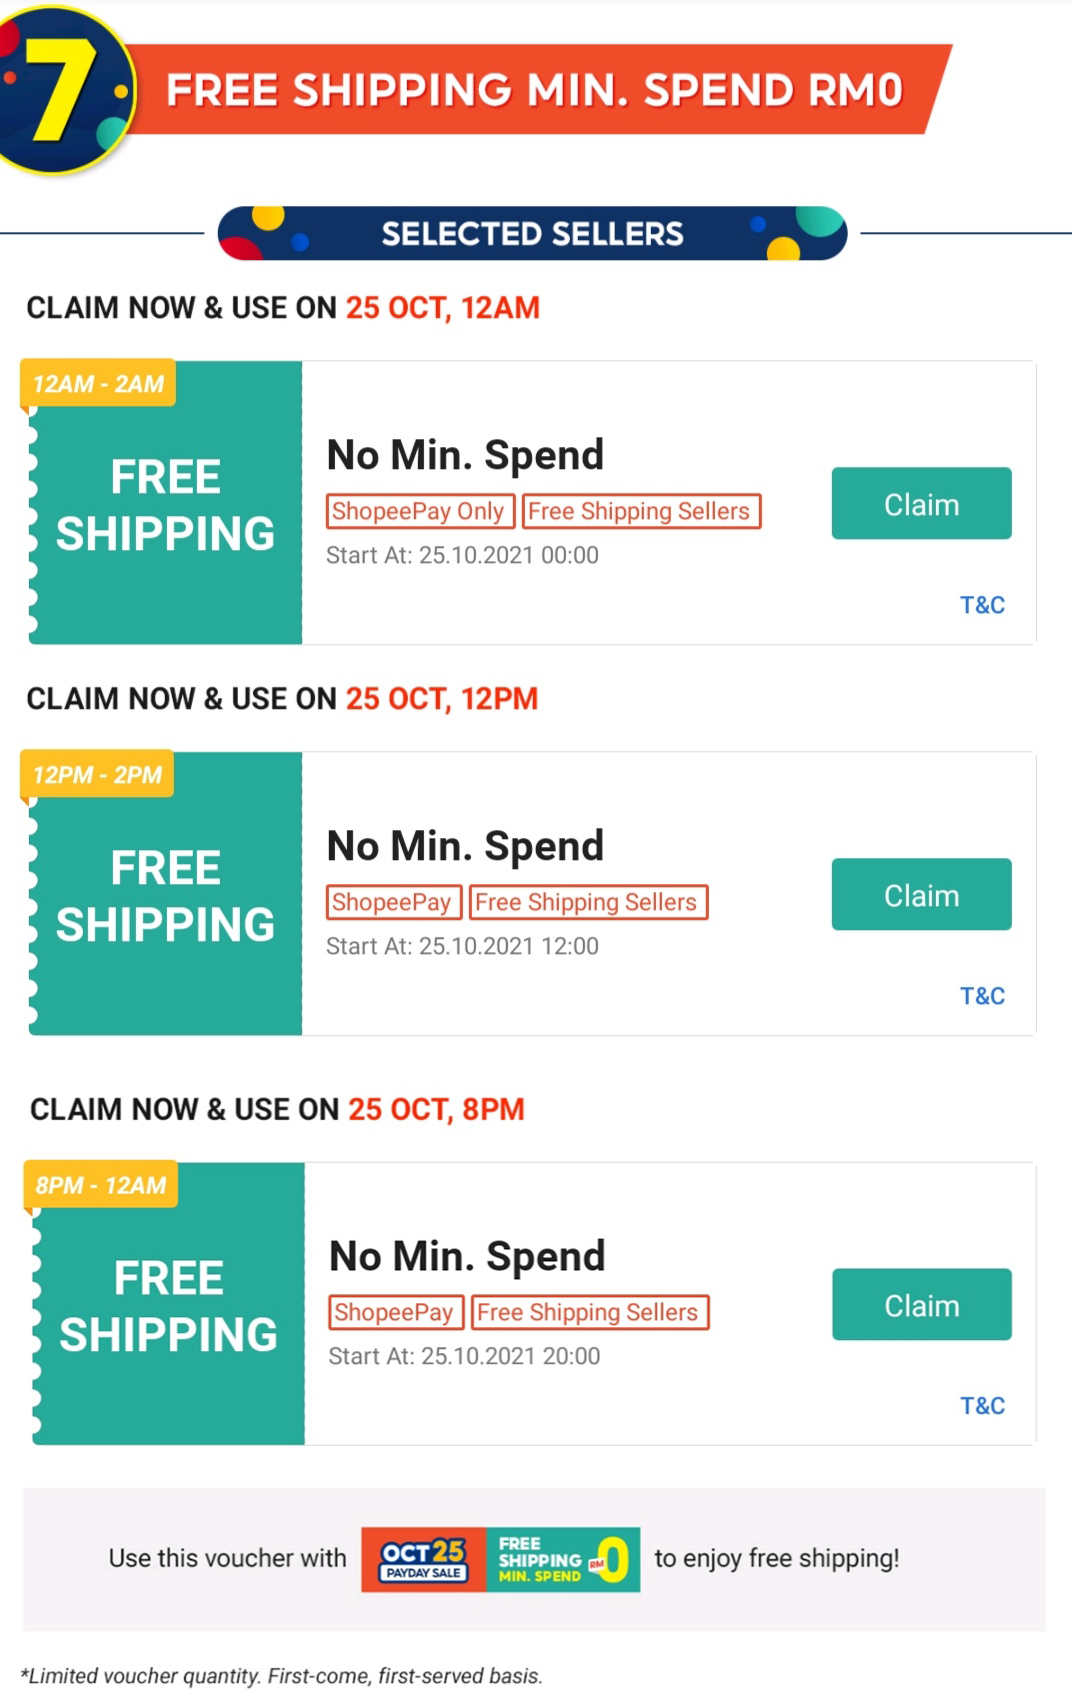Image resolution: width=1072 pixels, height=1699 pixels.
Task: Tap the ShopeePay tag on 12PM voucher
Action: coord(393,902)
